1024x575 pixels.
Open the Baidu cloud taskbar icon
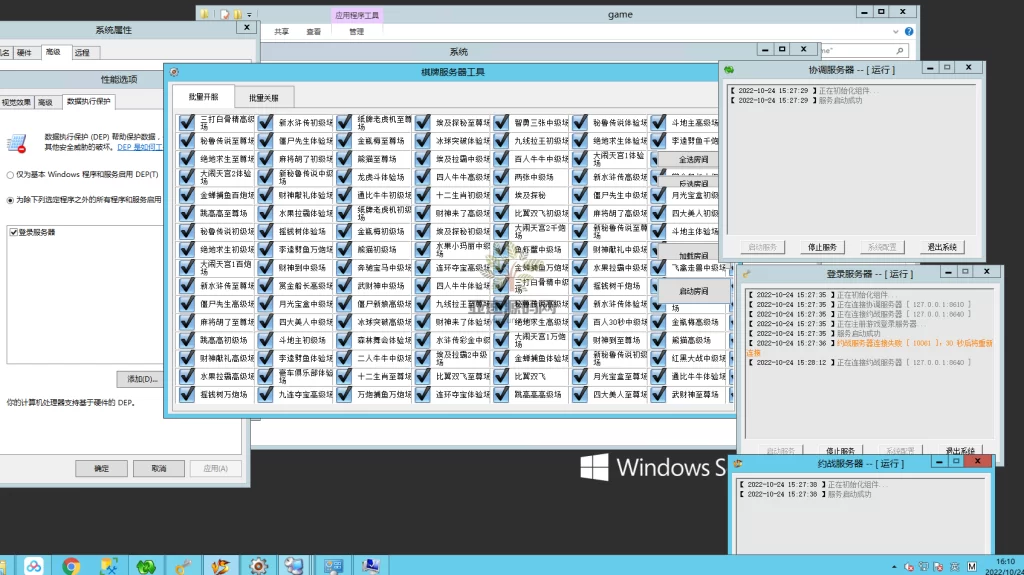[x=33, y=566]
